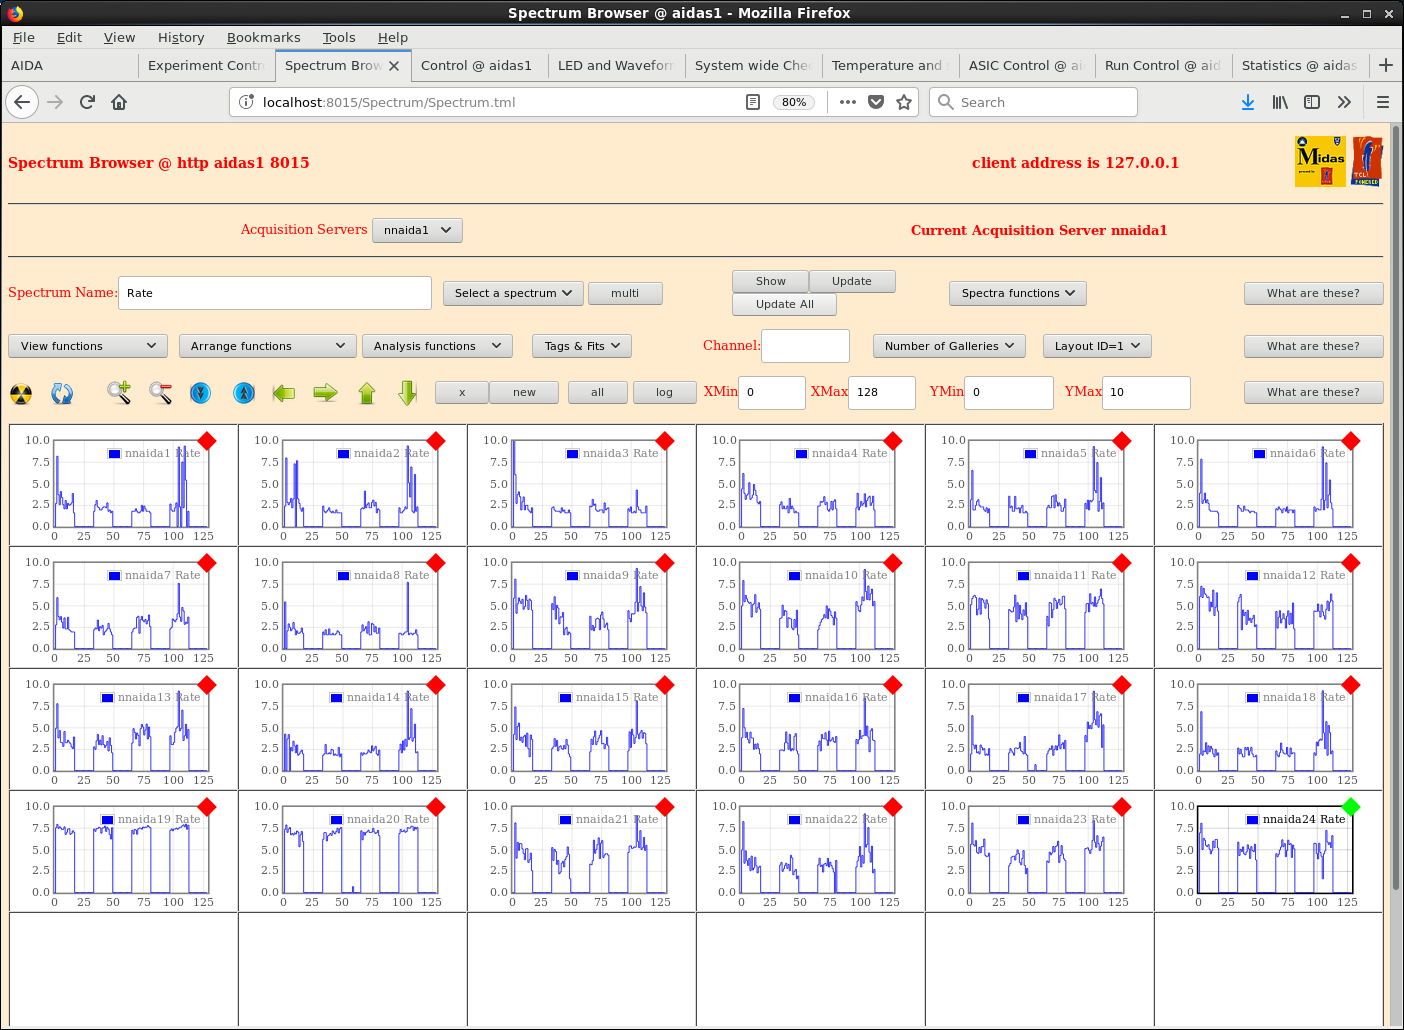Toggle the green diamond on nnaida24 Rate
The image size is (1404, 1030).
pyautogui.click(x=1351, y=807)
